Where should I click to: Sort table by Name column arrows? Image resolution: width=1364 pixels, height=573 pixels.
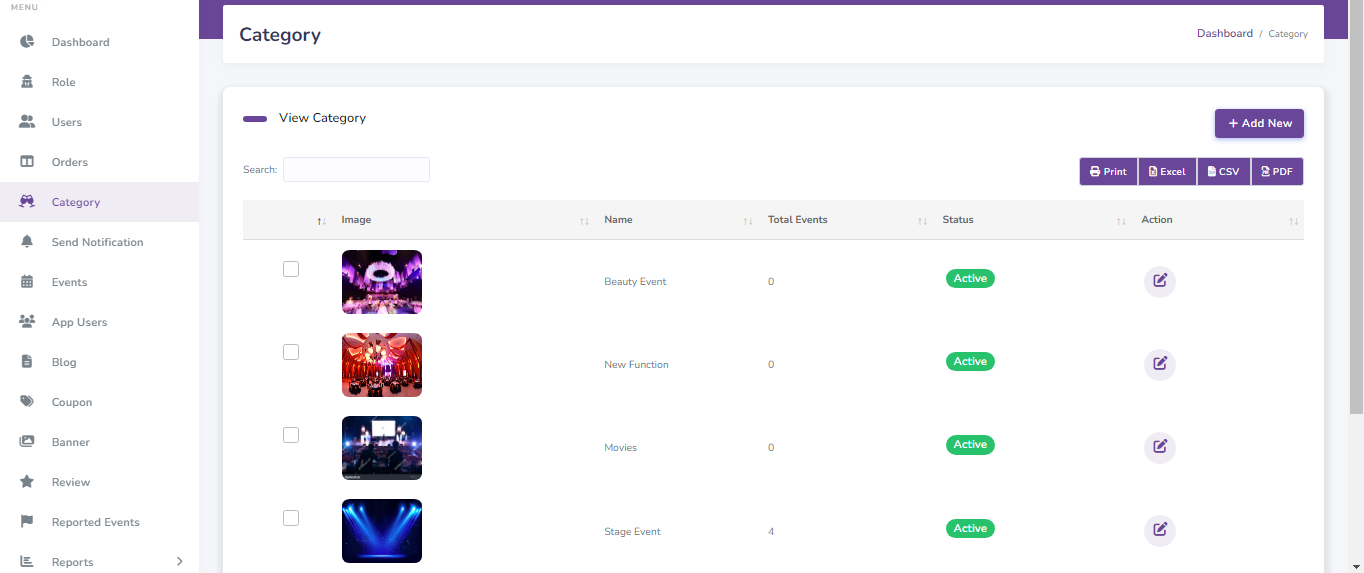click(x=748, y=221)
